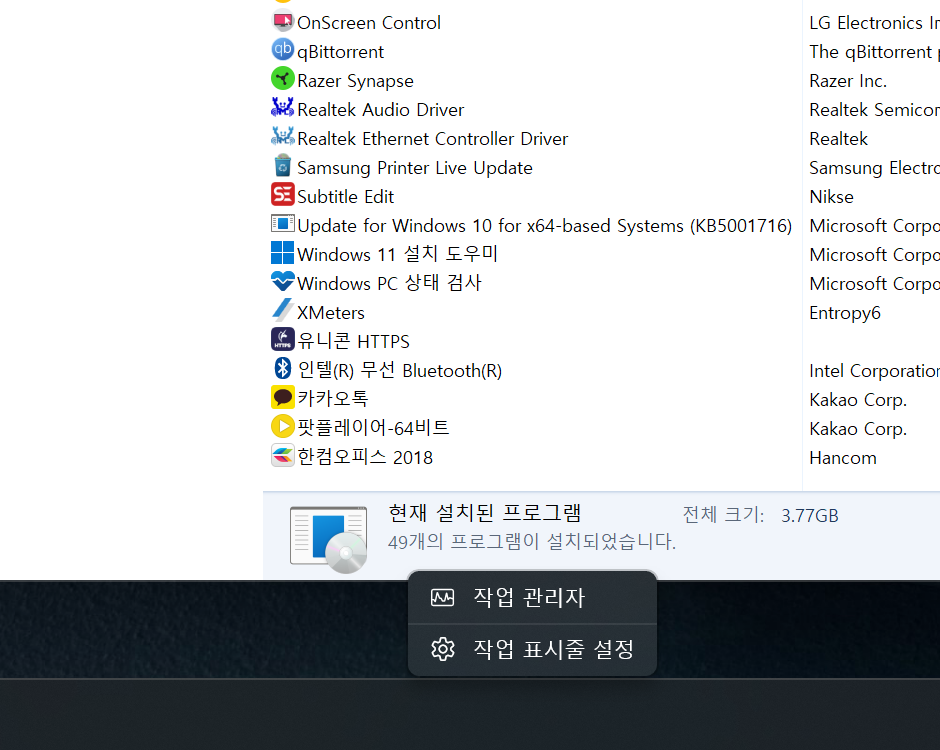The width and height of the screenshot is (940, 750).
Task: Click the 카카오톡 yellow chat icon
Action: pos(282,397)
